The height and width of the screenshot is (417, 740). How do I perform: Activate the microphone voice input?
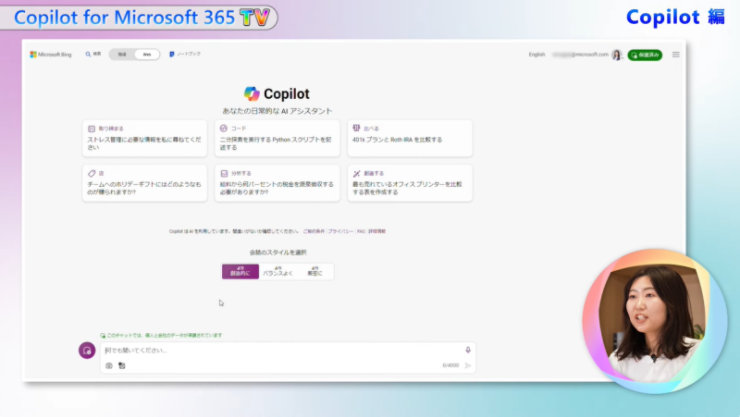468,350
